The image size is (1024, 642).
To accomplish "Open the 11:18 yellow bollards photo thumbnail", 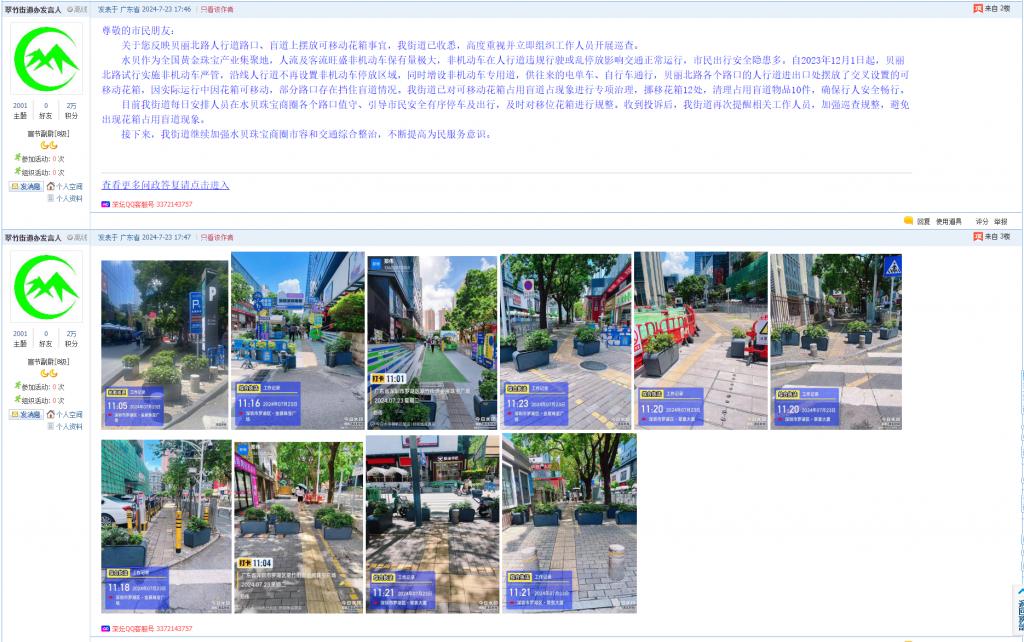I will pos(165,525).
